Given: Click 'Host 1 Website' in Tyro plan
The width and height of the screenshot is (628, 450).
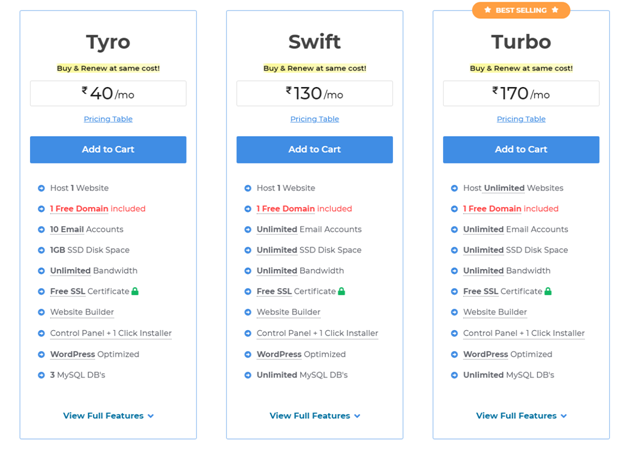Looking at the screenshot, I should (x=79, y=188).
